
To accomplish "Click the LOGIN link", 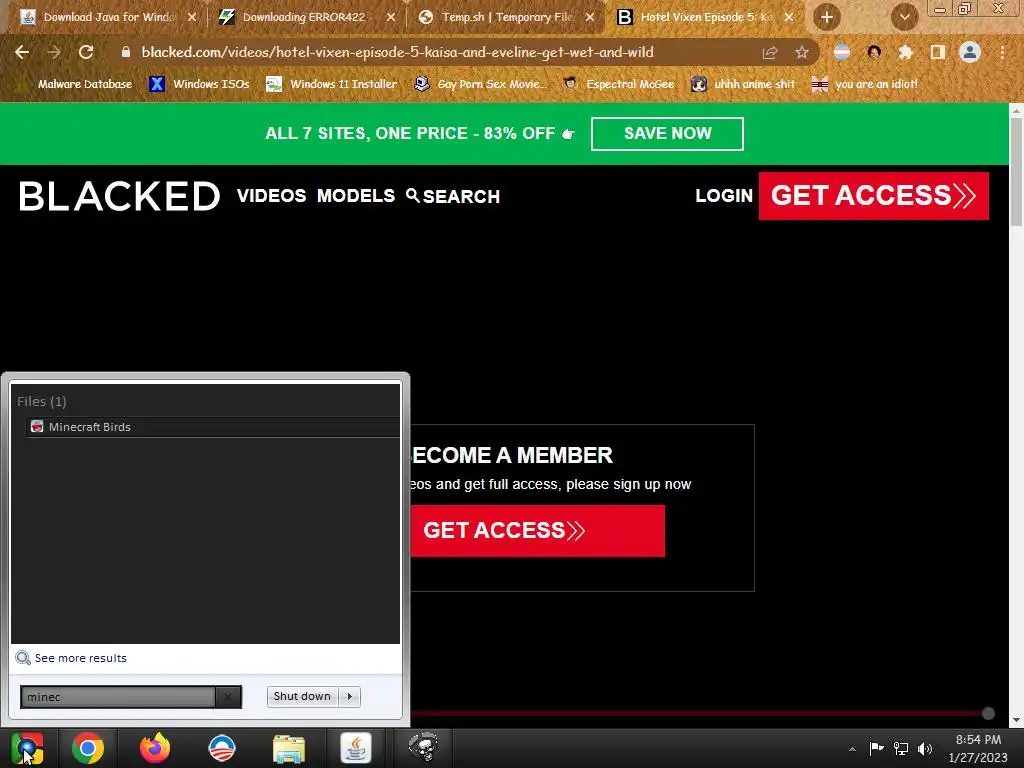I will [724, 196].
